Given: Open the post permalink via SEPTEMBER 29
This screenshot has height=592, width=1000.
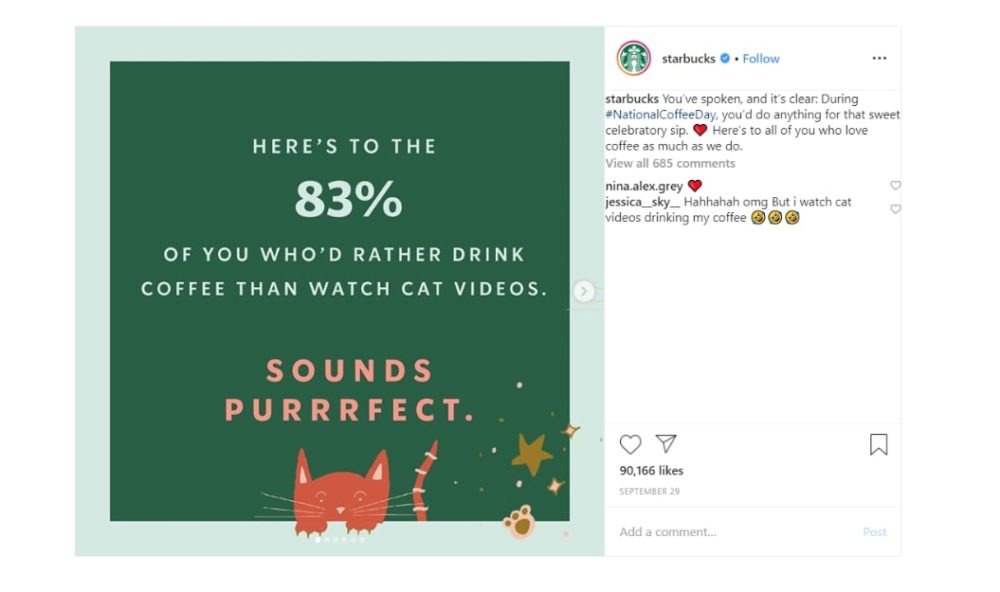Looking at the screenshot, I should 648,491.
